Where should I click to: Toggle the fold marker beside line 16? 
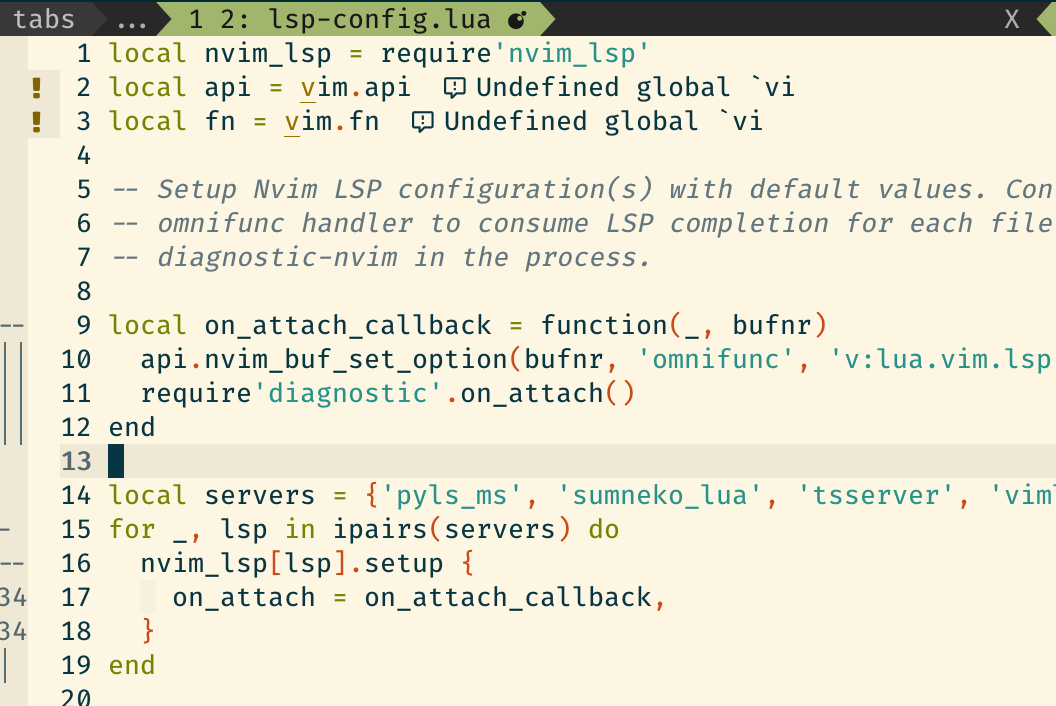[x=10, y=563]
